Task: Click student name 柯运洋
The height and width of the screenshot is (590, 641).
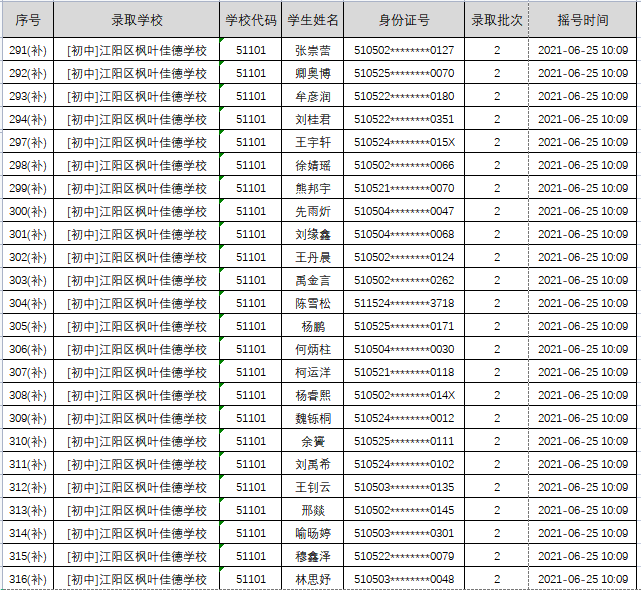Action: point(313,372)
